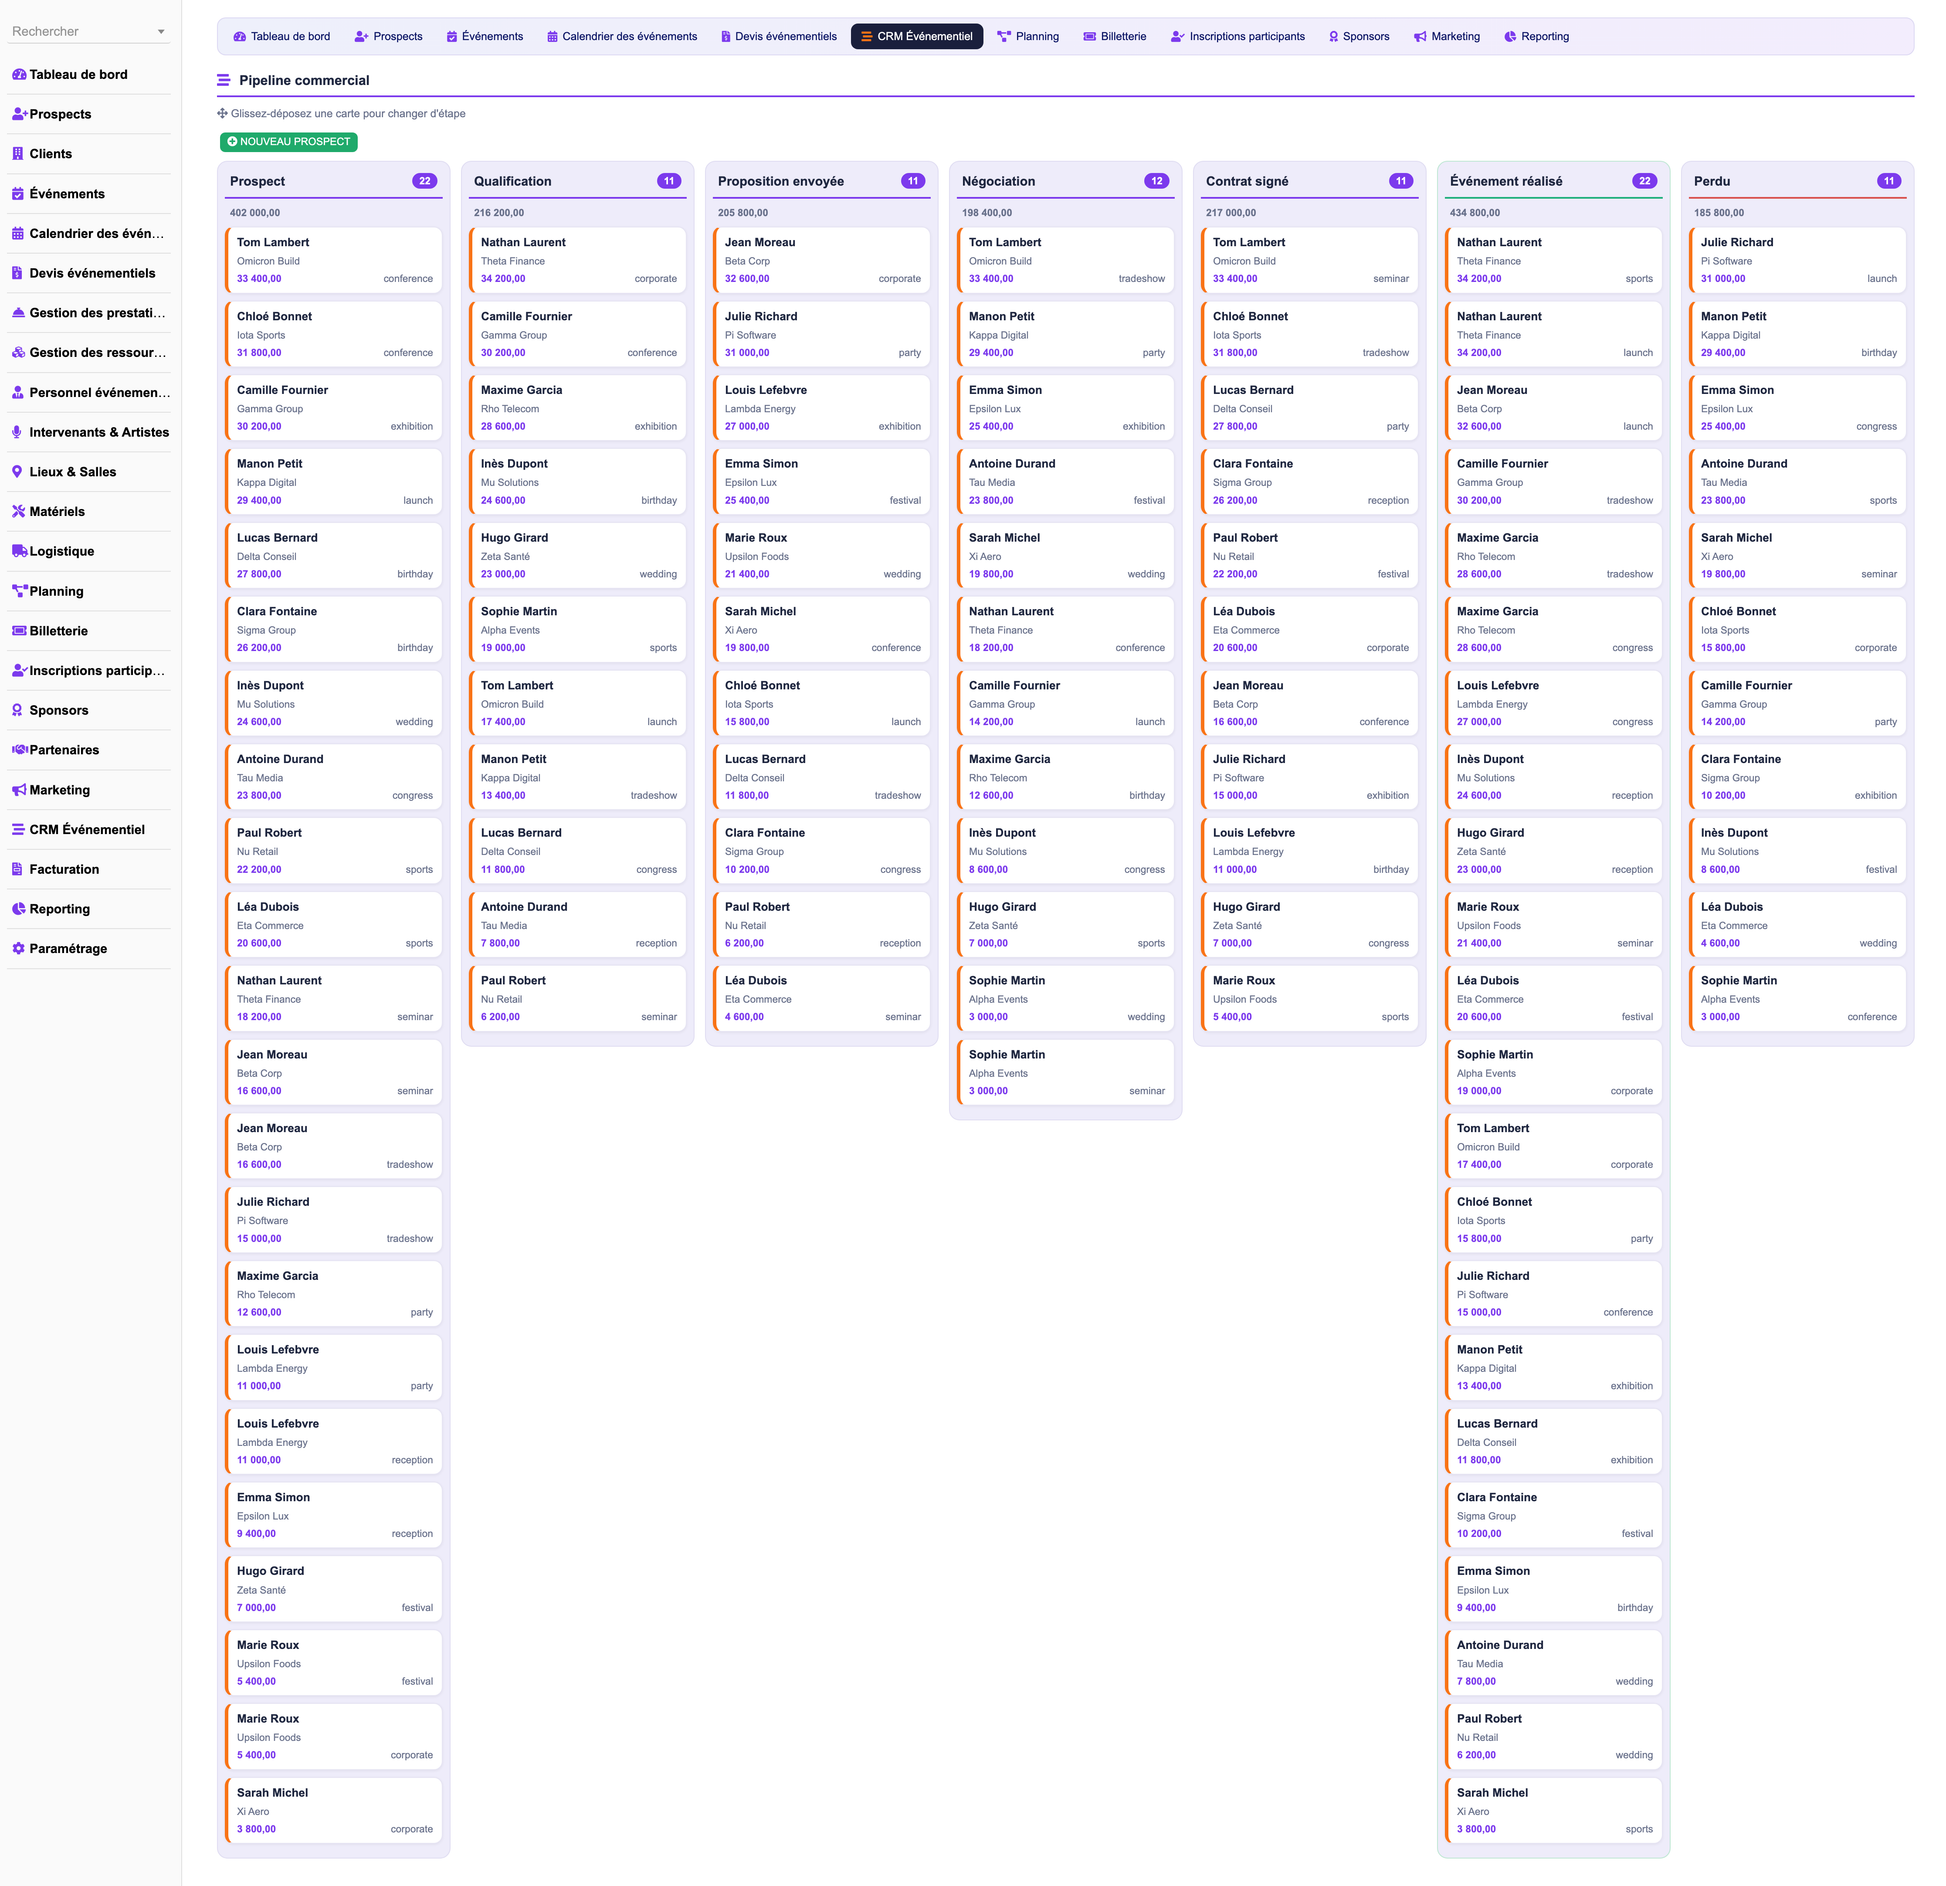Click the Clients building icon in the sidebar
Image resolution: width=1946 pixels, height=1886 pixels.
coord(18,154)
